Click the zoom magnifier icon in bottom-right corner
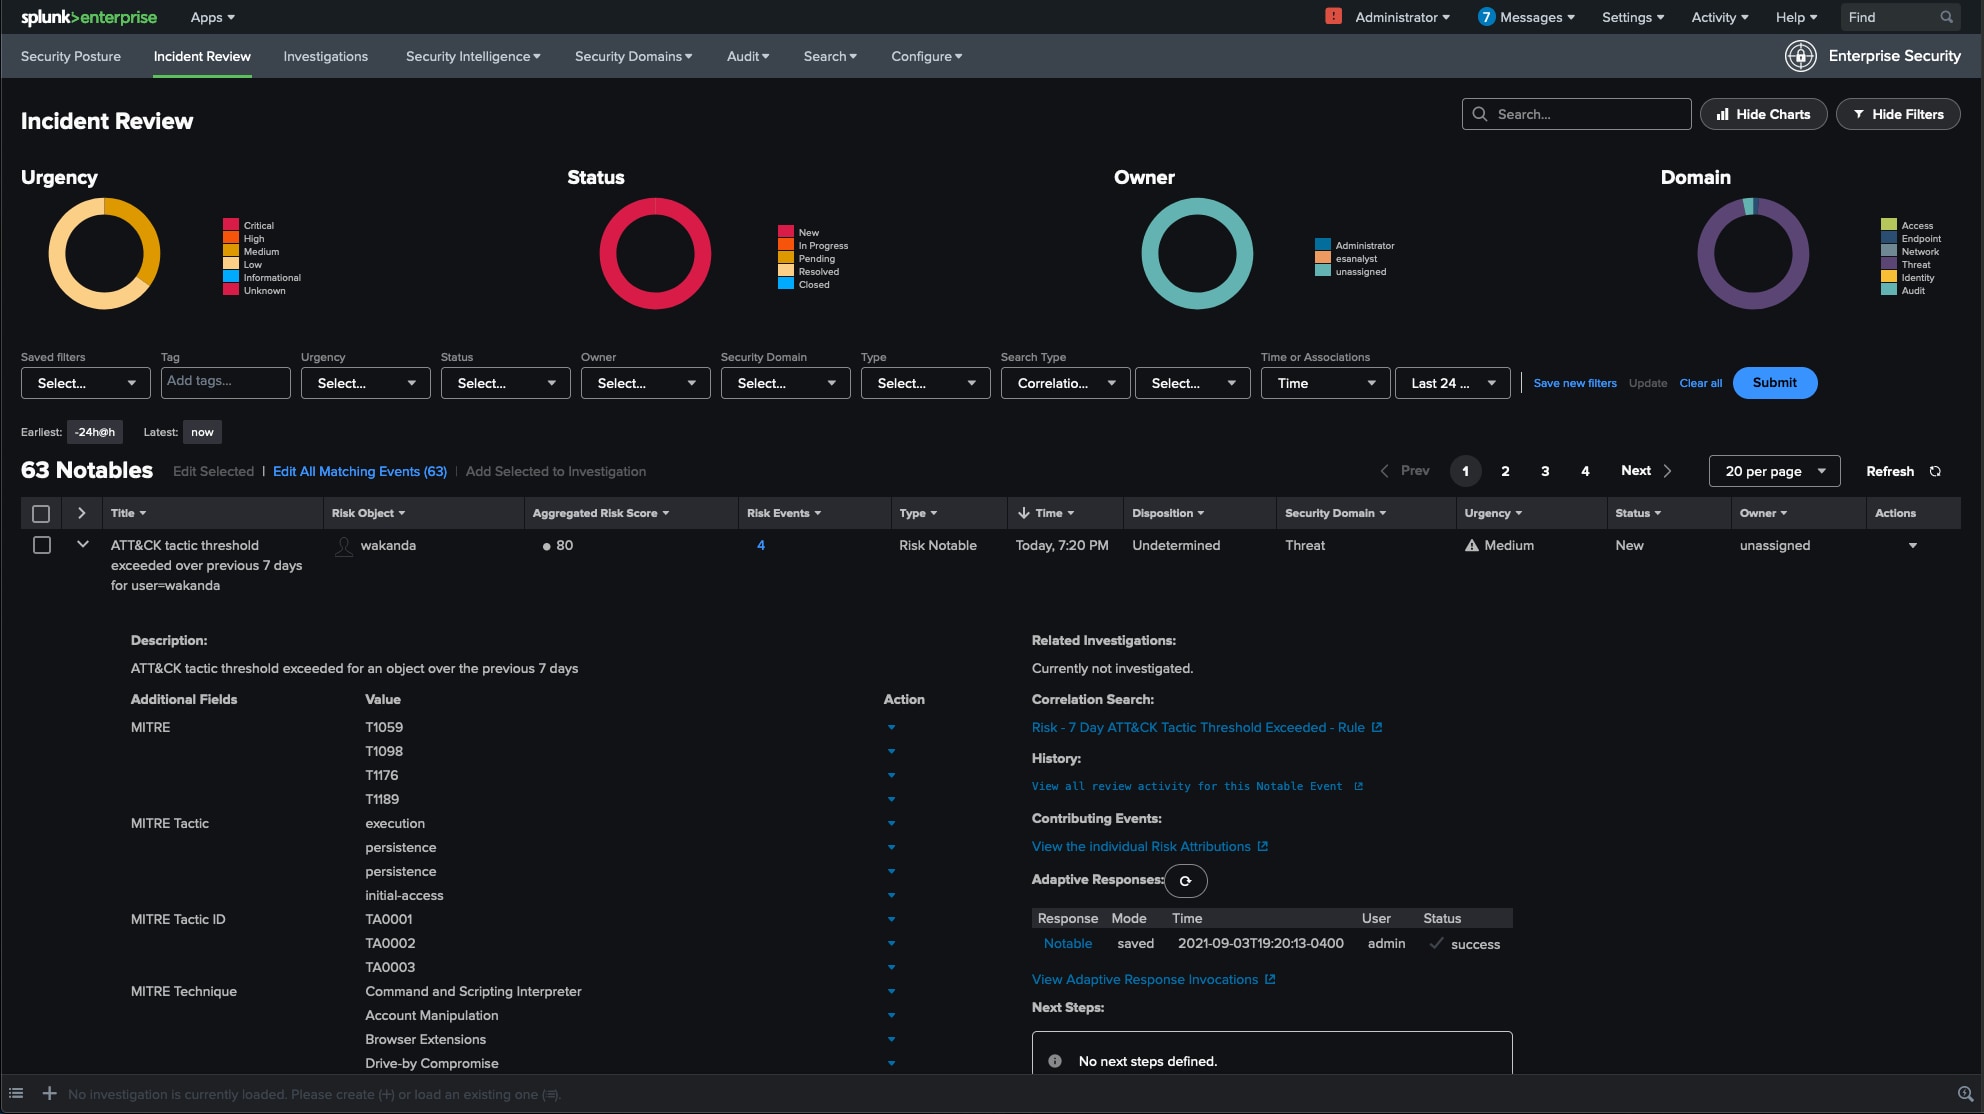The image size is (1984, 1114). (1965, 1094)
